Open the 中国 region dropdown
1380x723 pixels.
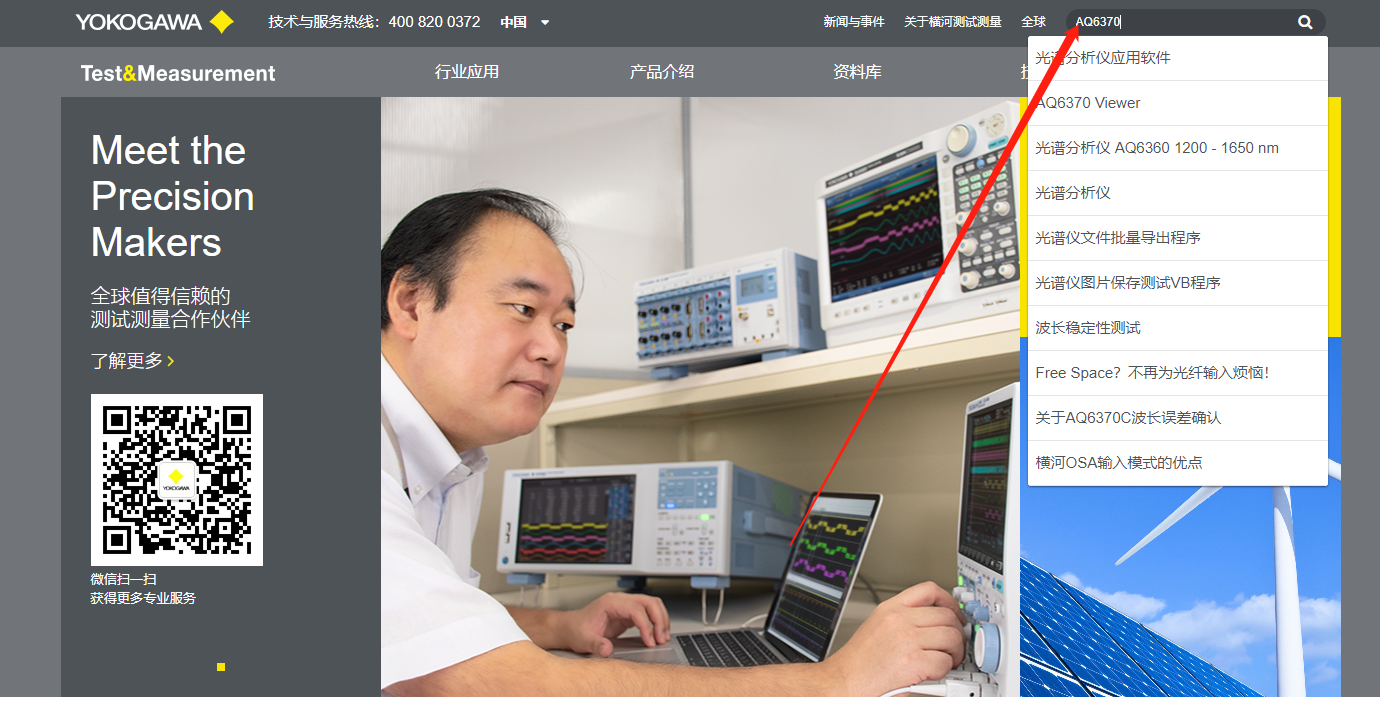[511, 21]
